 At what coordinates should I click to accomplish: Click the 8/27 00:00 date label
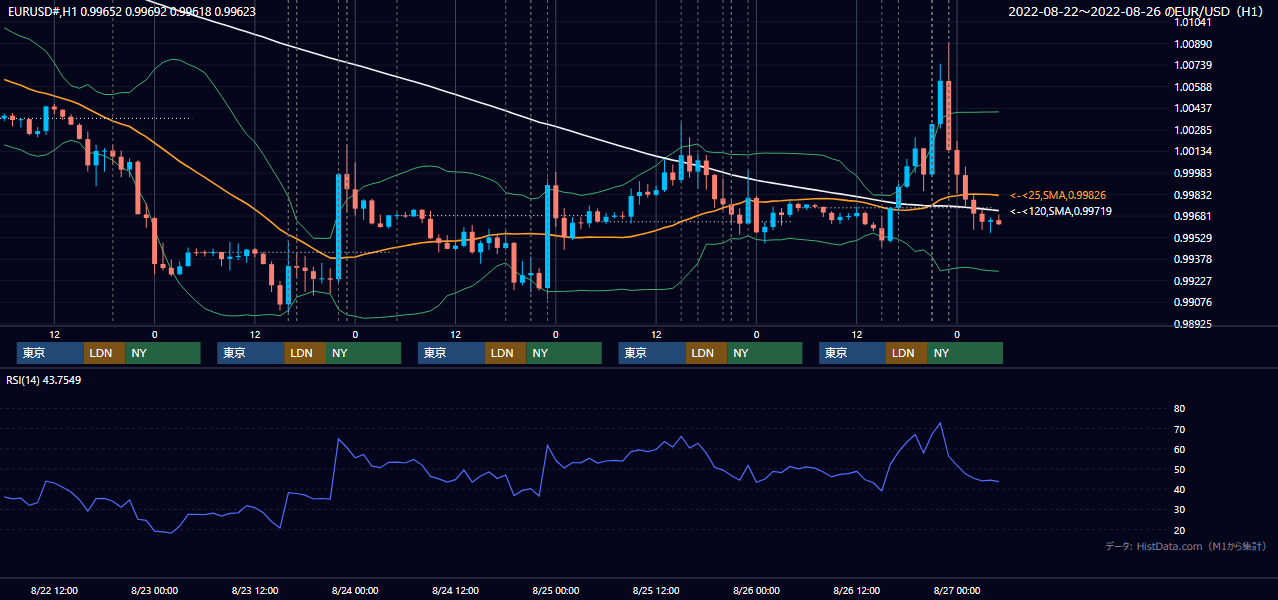click(956, 590)
